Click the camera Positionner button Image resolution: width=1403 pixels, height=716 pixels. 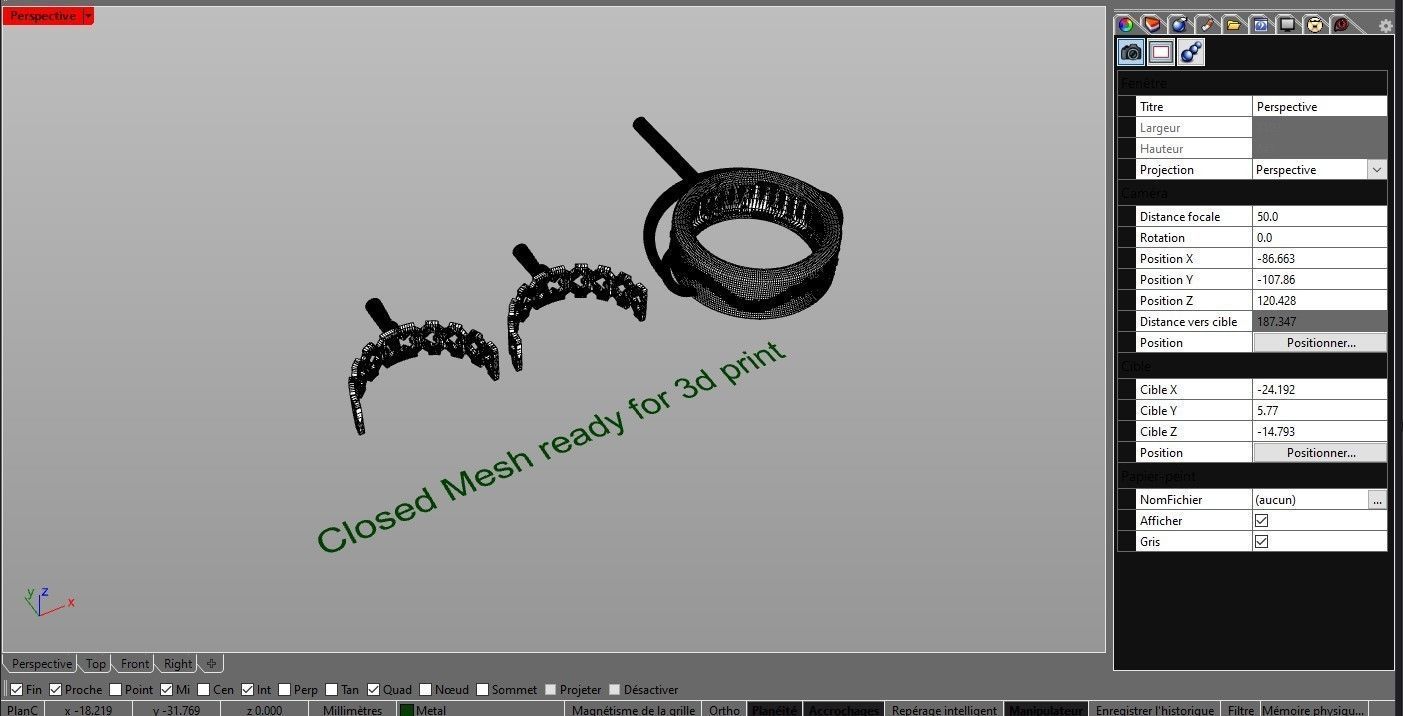tap(1320, 343)
